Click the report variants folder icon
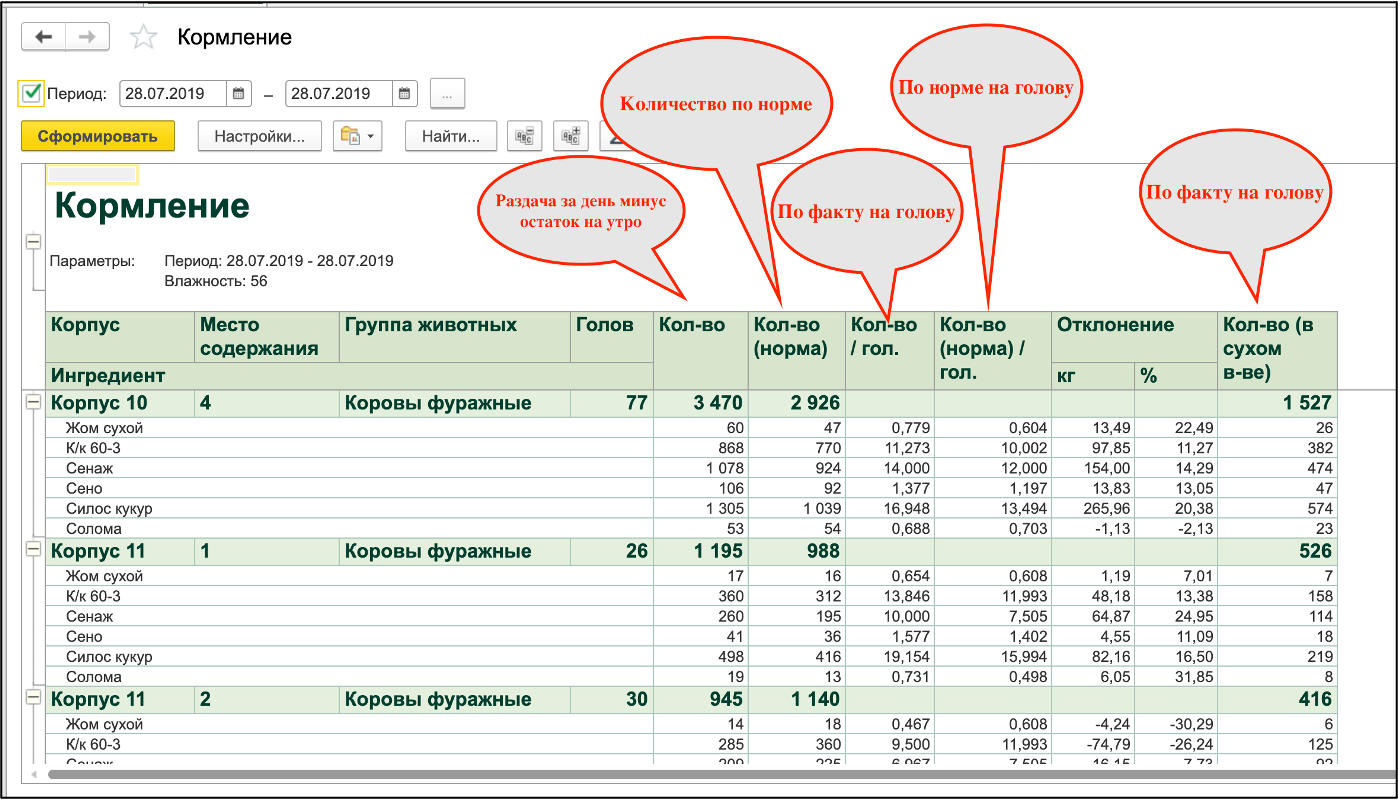1398x800 pixels. click(349, 136)
